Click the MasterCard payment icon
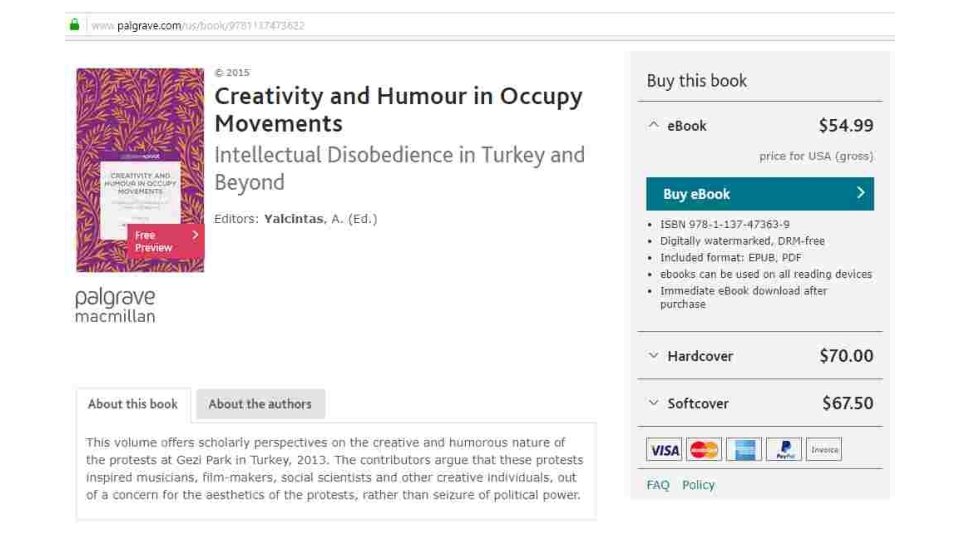 [704, 450]
